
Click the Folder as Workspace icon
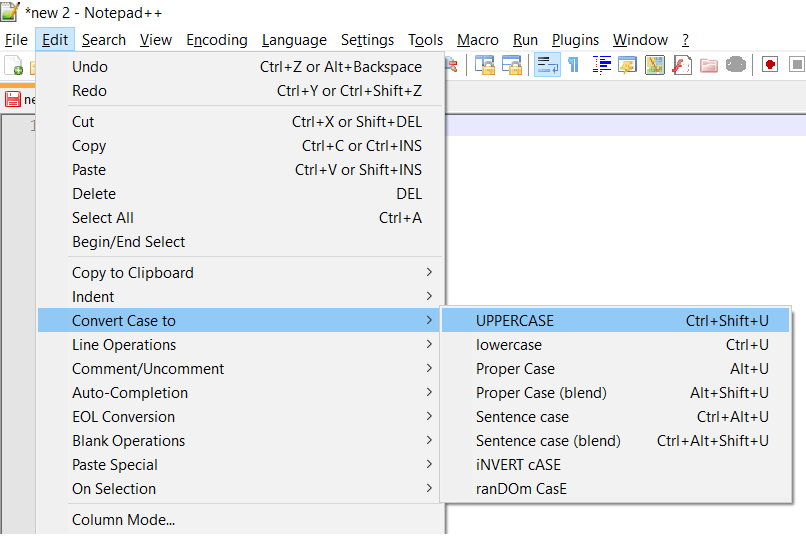708,65
